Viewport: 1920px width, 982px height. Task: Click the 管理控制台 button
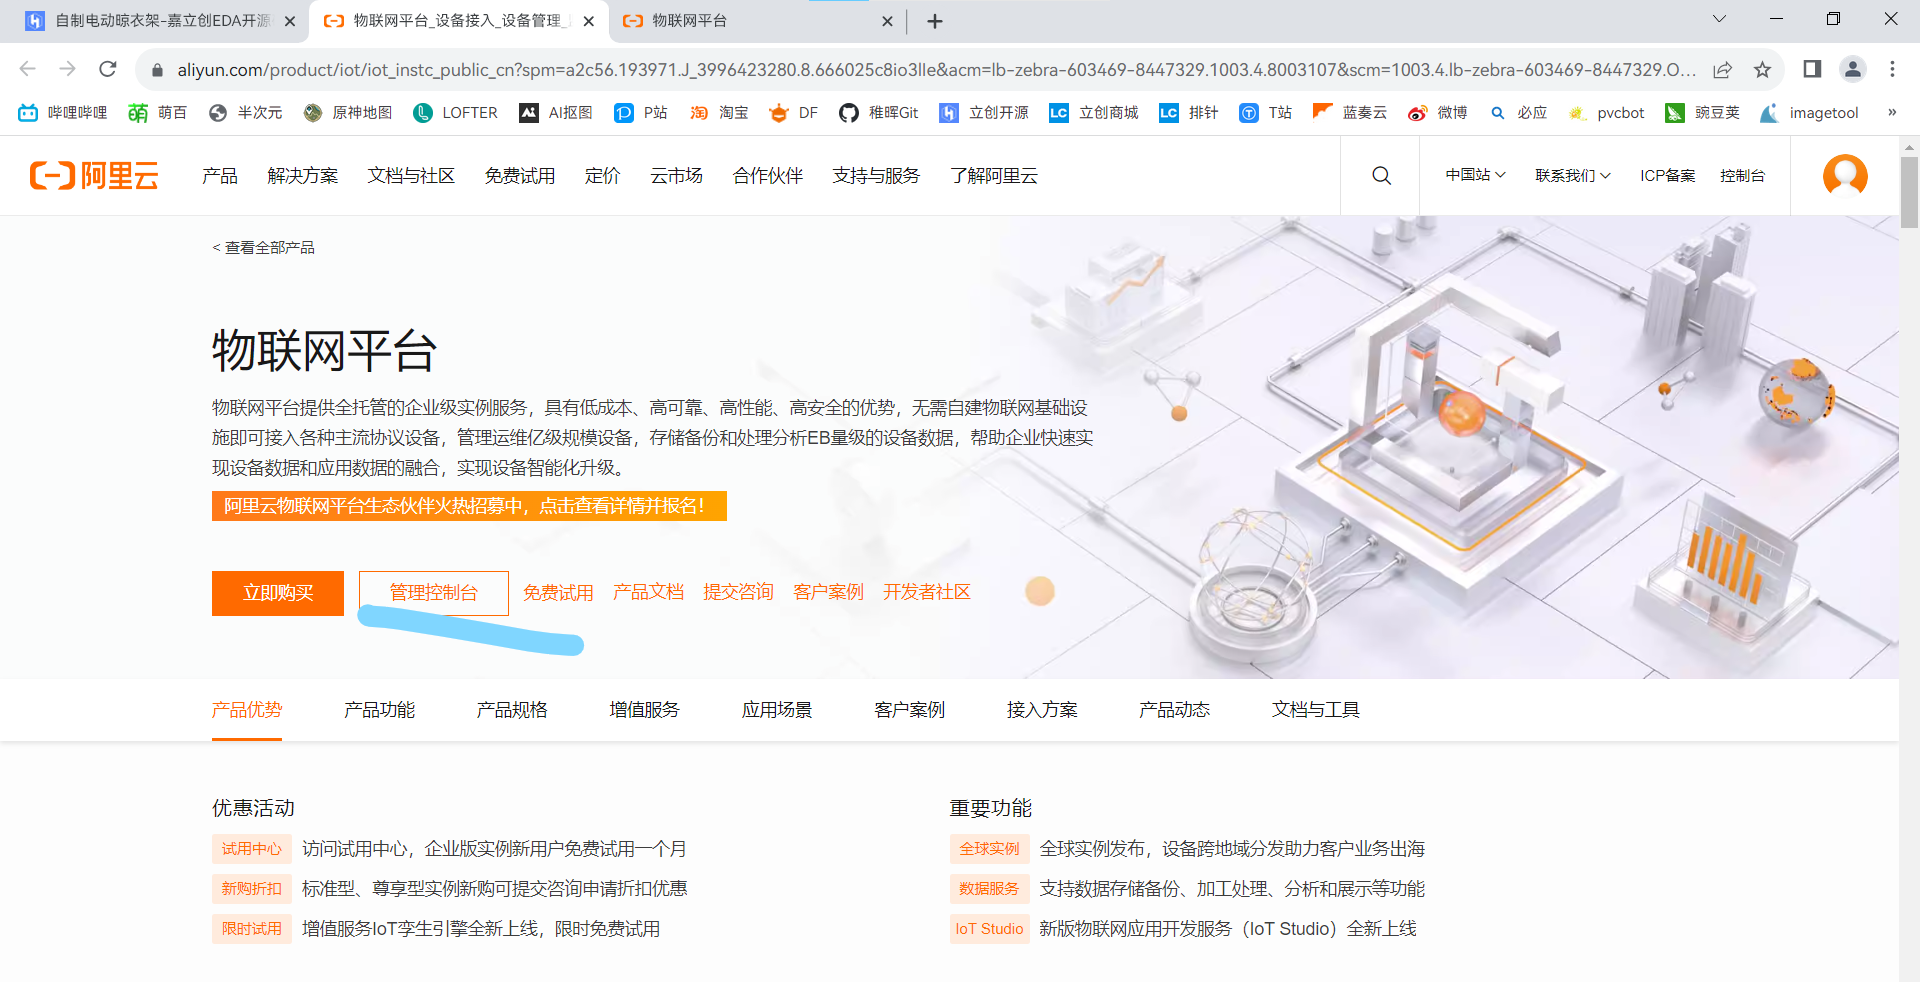(x=434, y=593)
